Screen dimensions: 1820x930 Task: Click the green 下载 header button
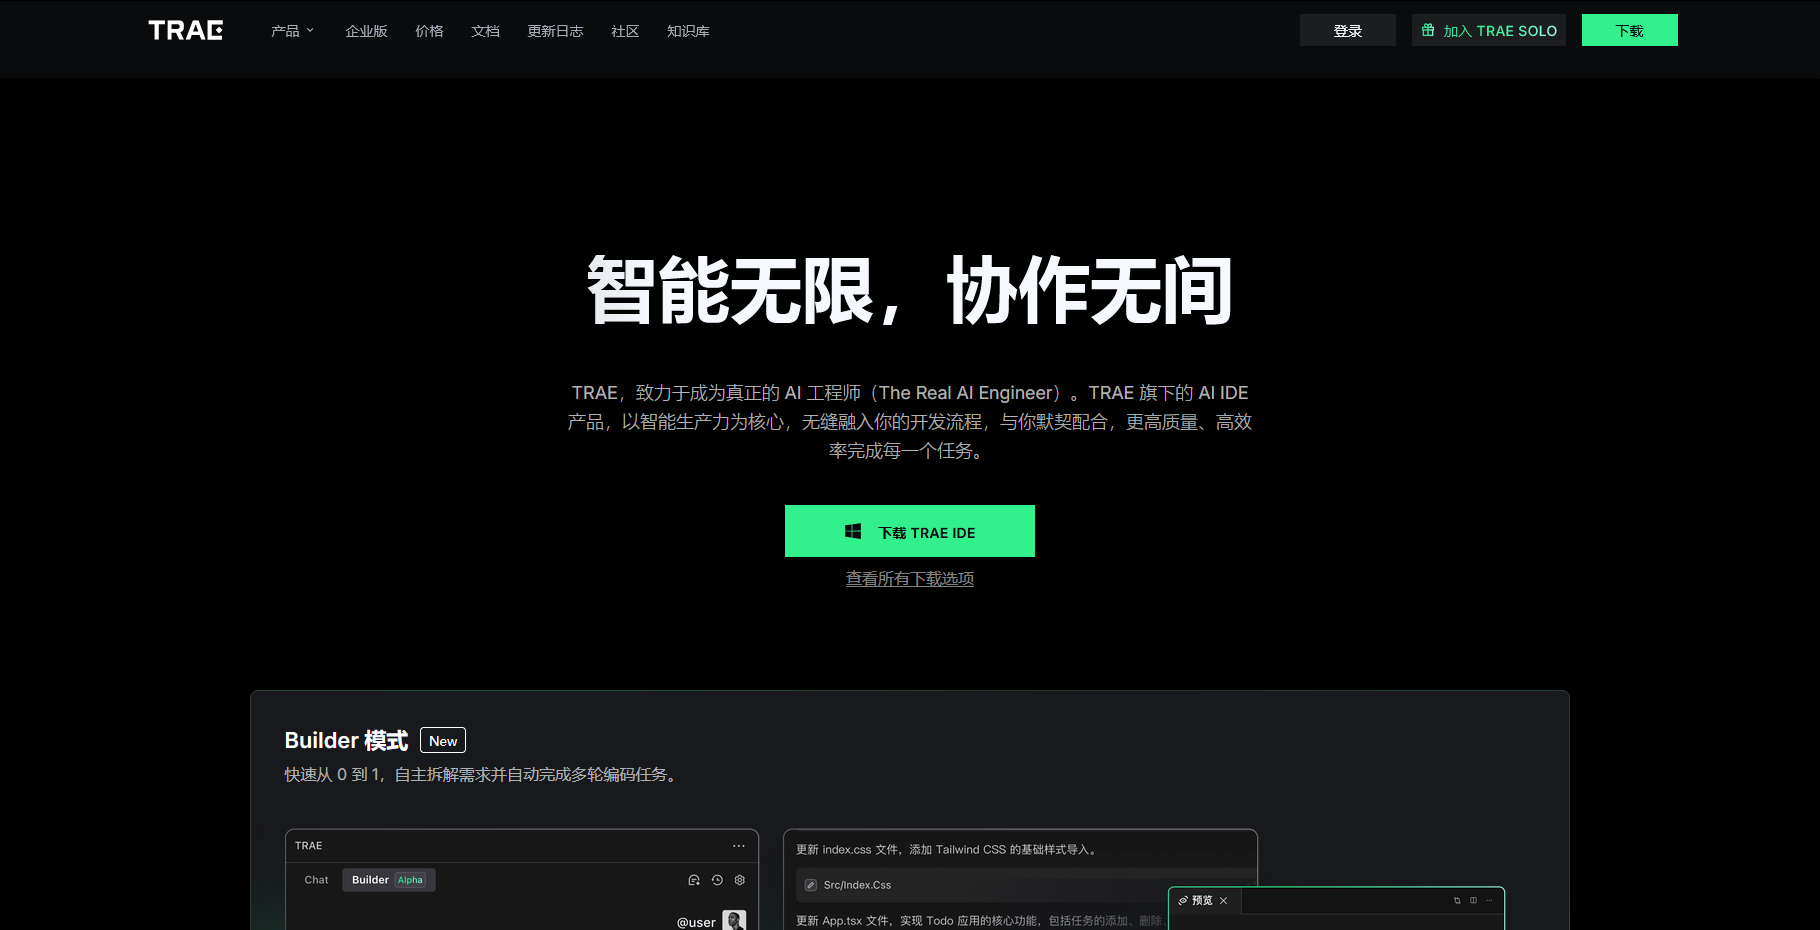(1630, 30)
